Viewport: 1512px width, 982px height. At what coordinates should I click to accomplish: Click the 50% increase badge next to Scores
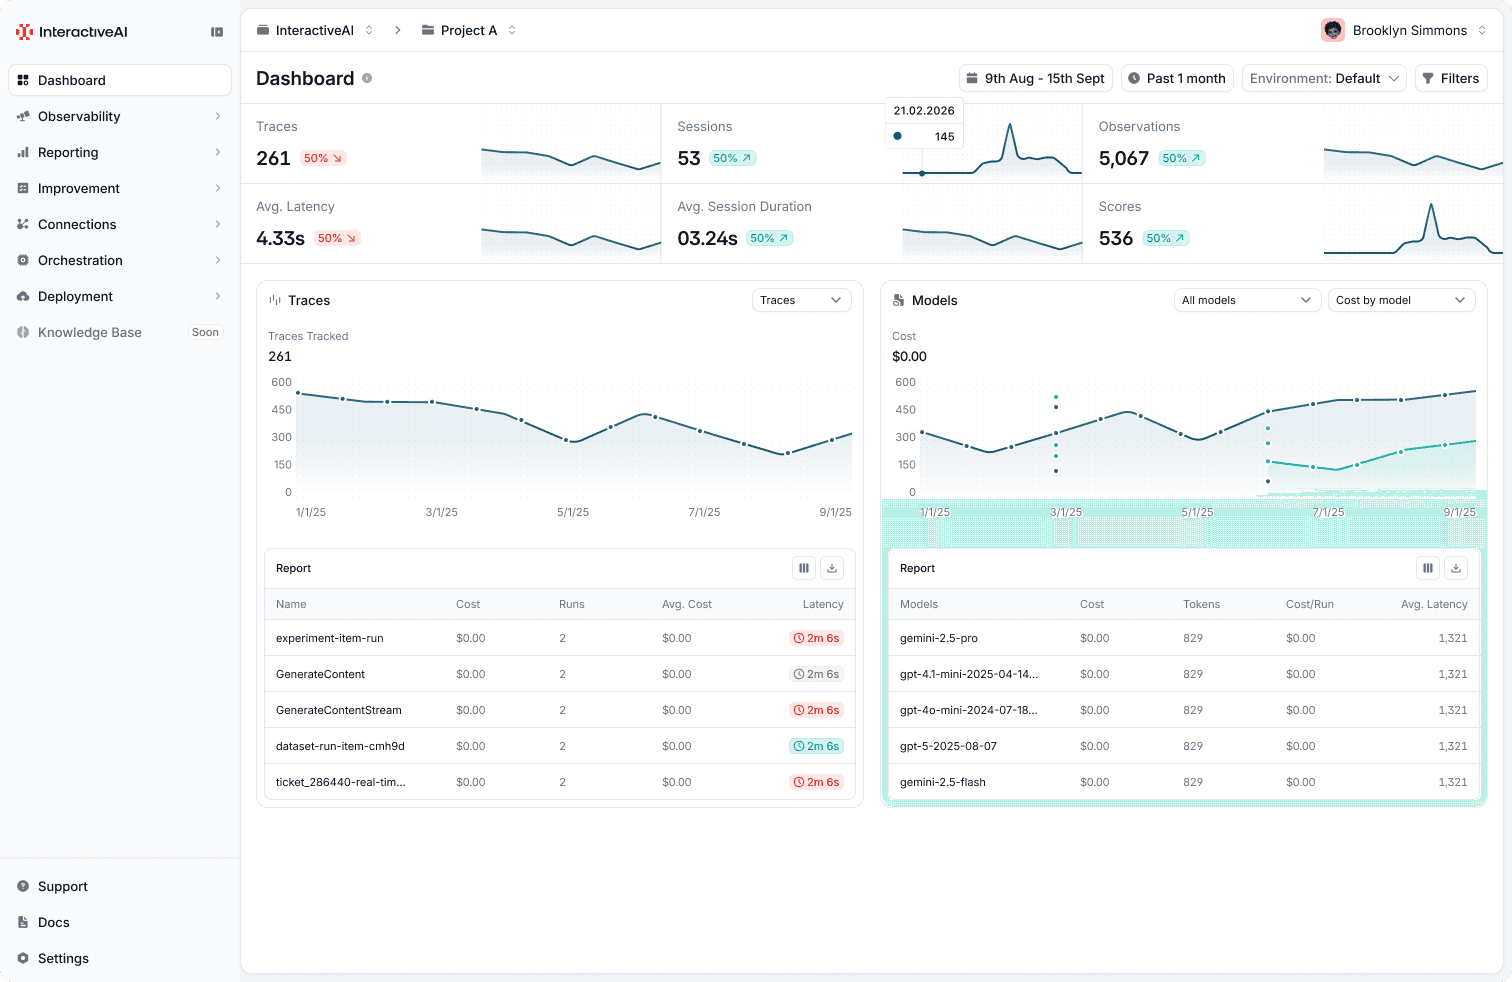[1164, 238]
